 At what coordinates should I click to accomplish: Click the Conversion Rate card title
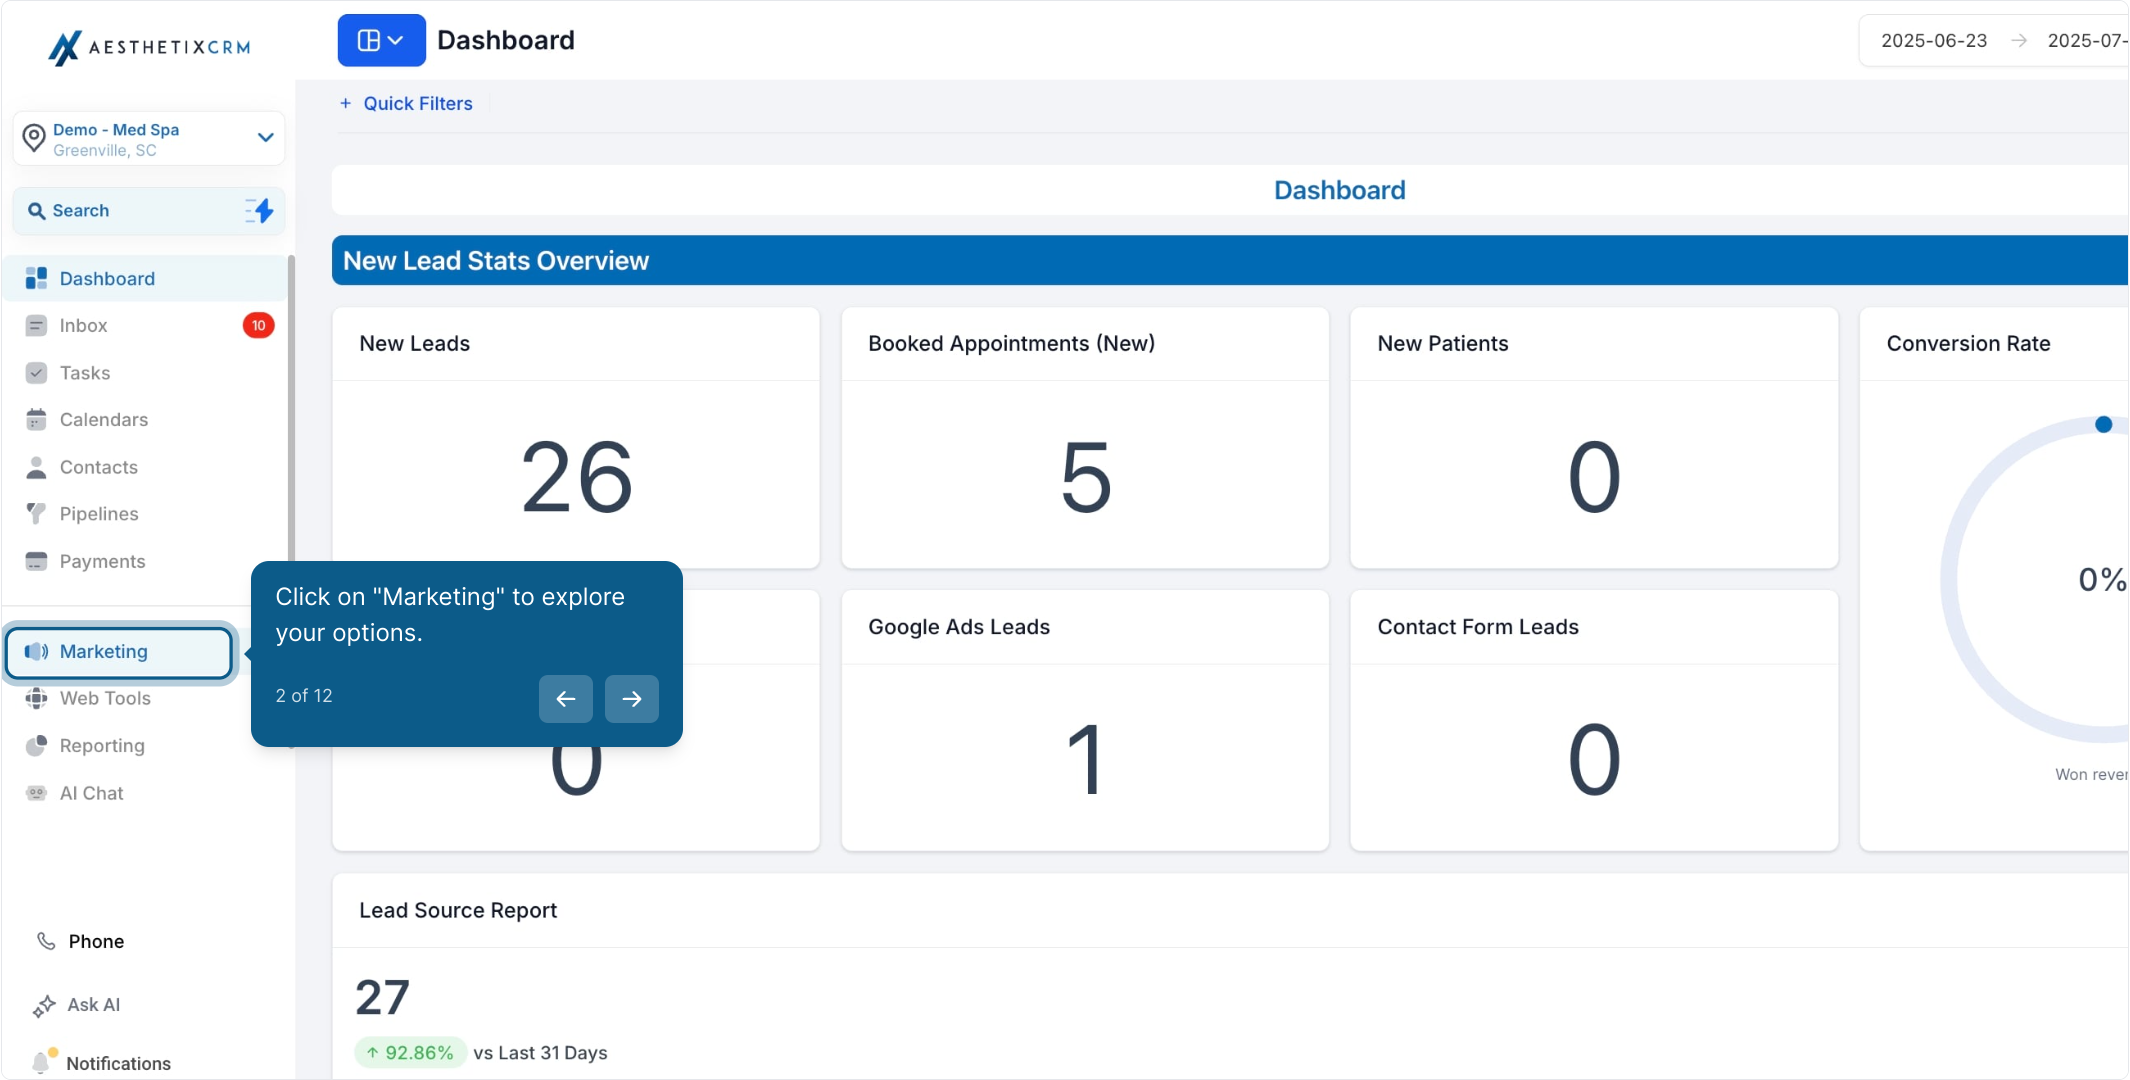tap(1968, 344)
